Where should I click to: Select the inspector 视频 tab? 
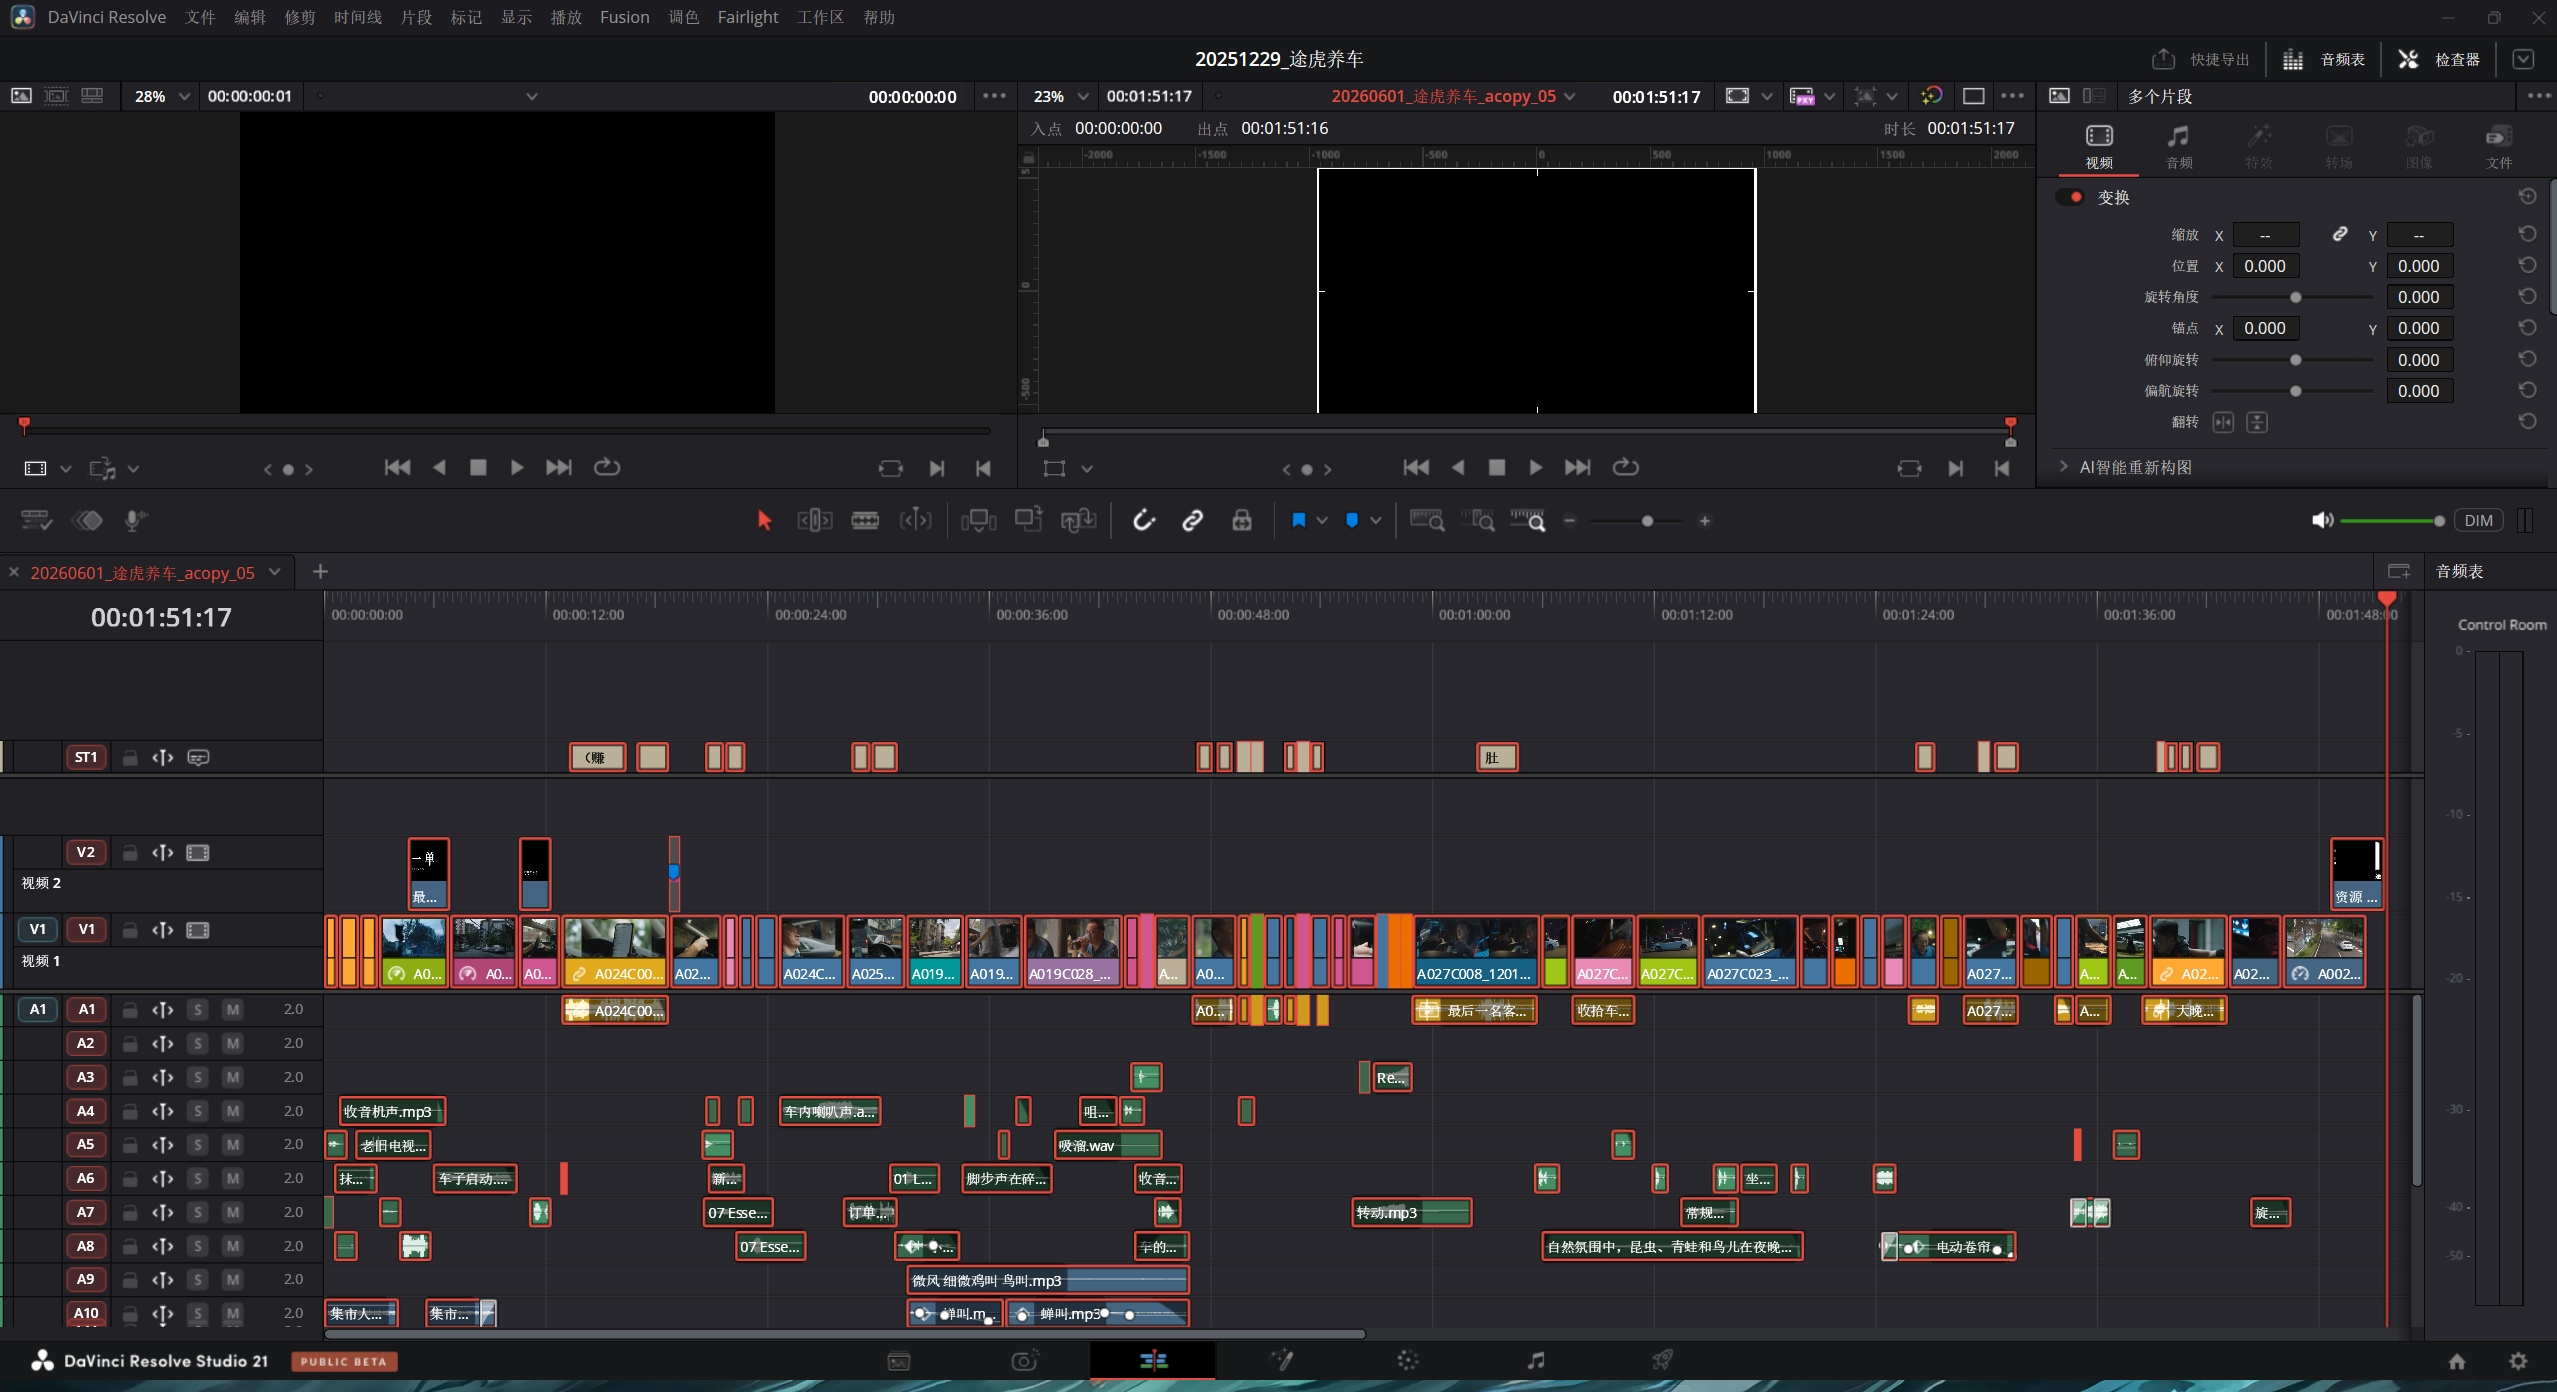(2099, 146)
